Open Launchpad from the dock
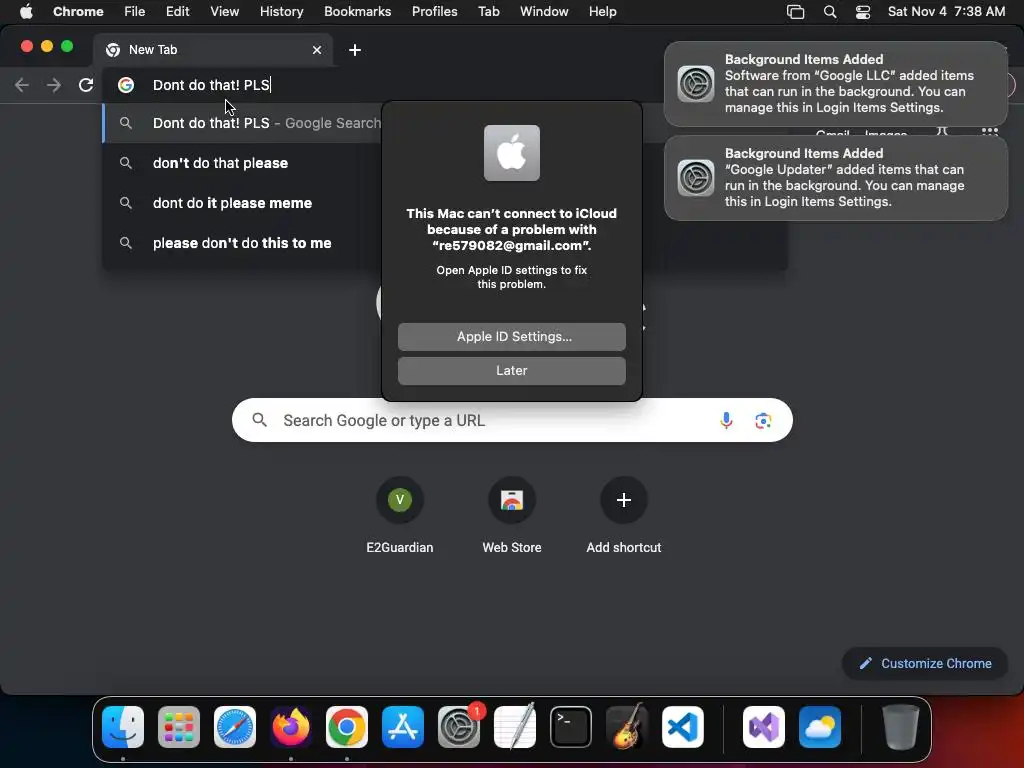The width and height of the screenshot is (1024, 768). pyautogui.click(x=179, y=727)
